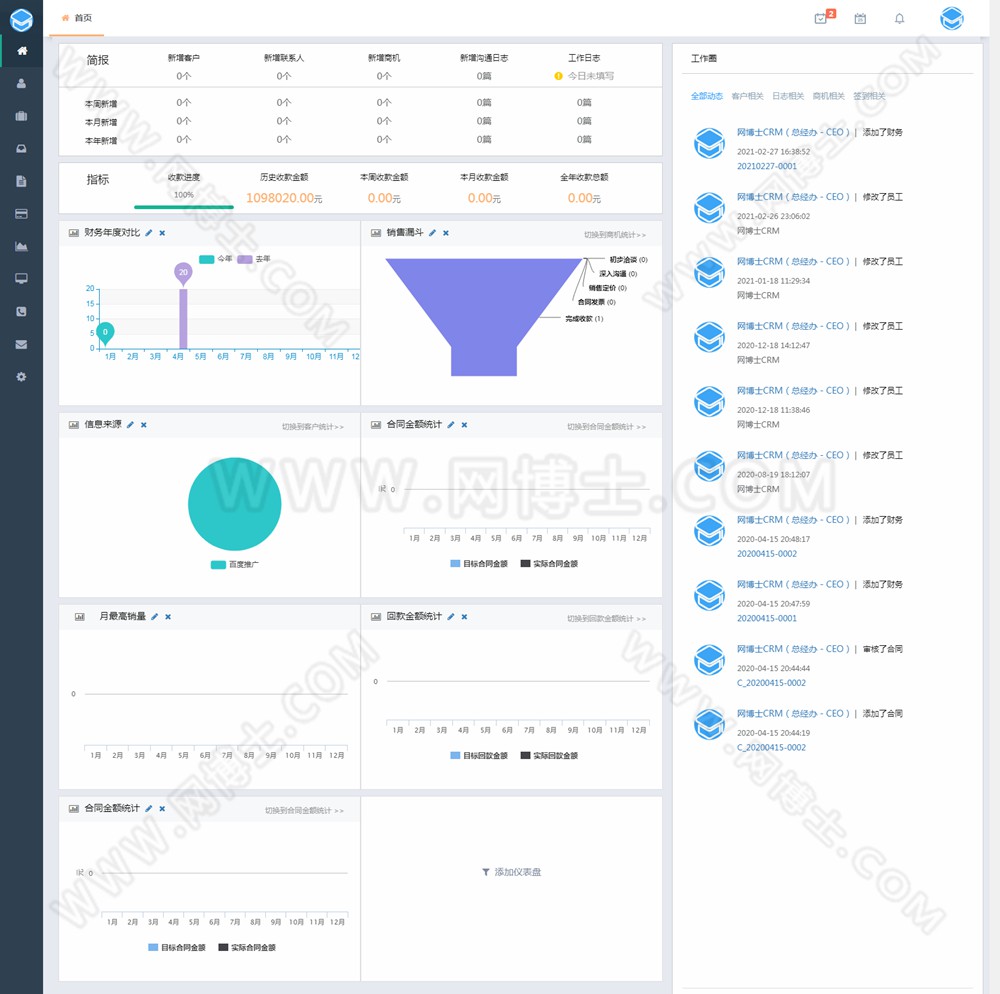Image resolution: width=1000 pixels, height=994 pixels.
Task: Open the notification bell icon
Action: [899, 18]
